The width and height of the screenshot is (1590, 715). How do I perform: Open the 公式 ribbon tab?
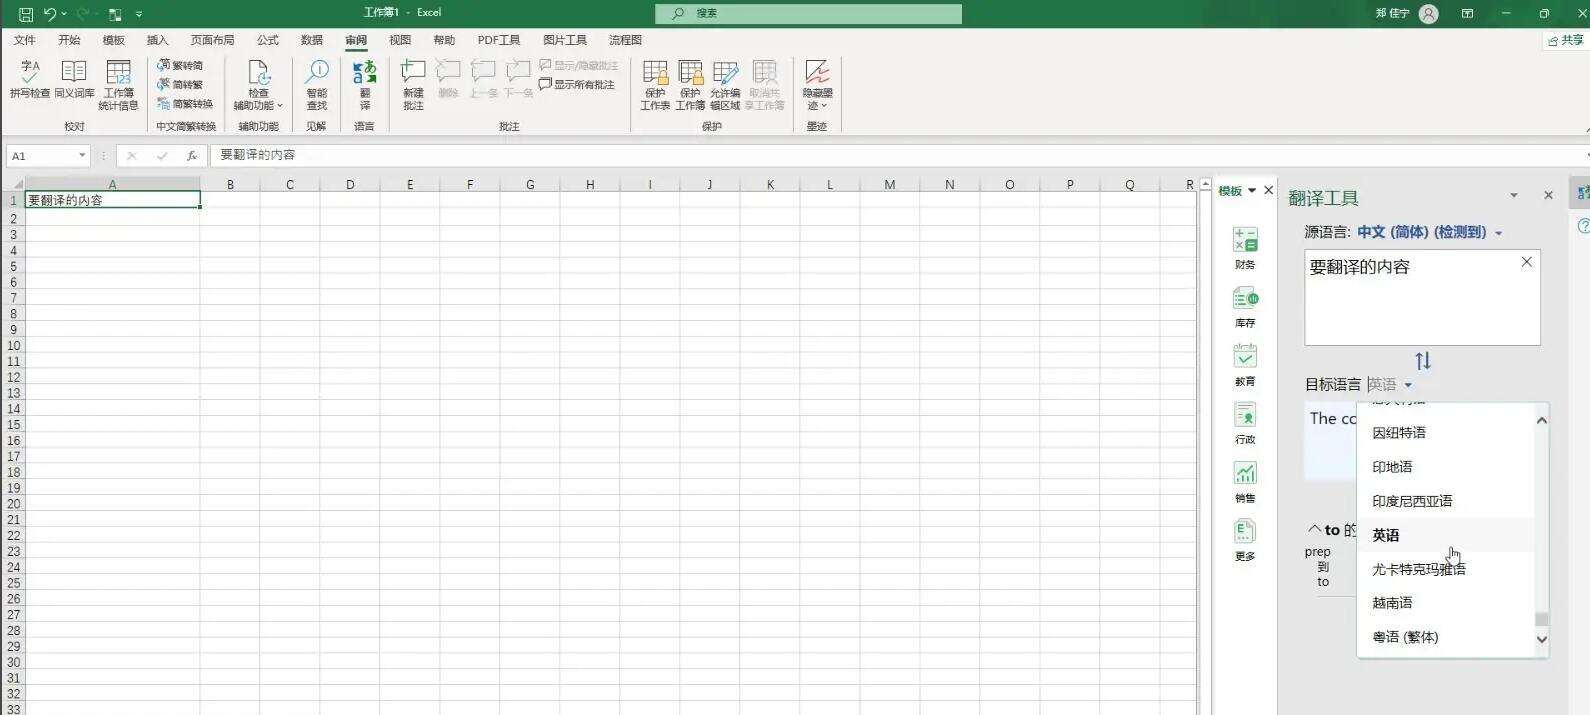pyautogui.click(x=268, y=40)
